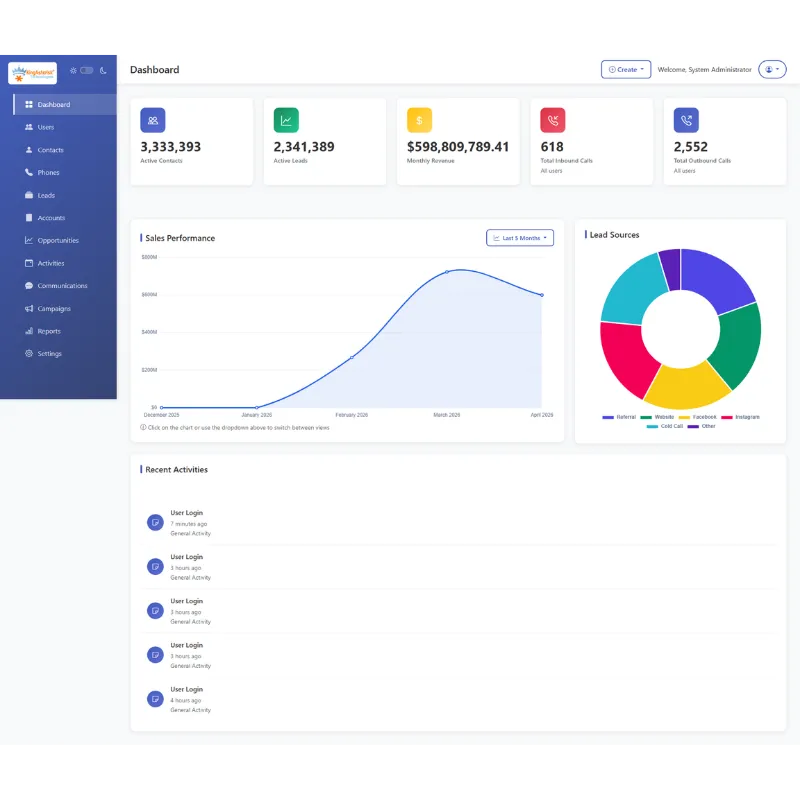Click the sun light-mode icon
Screen dimensions: 800x800
click(x=73, y=70)
